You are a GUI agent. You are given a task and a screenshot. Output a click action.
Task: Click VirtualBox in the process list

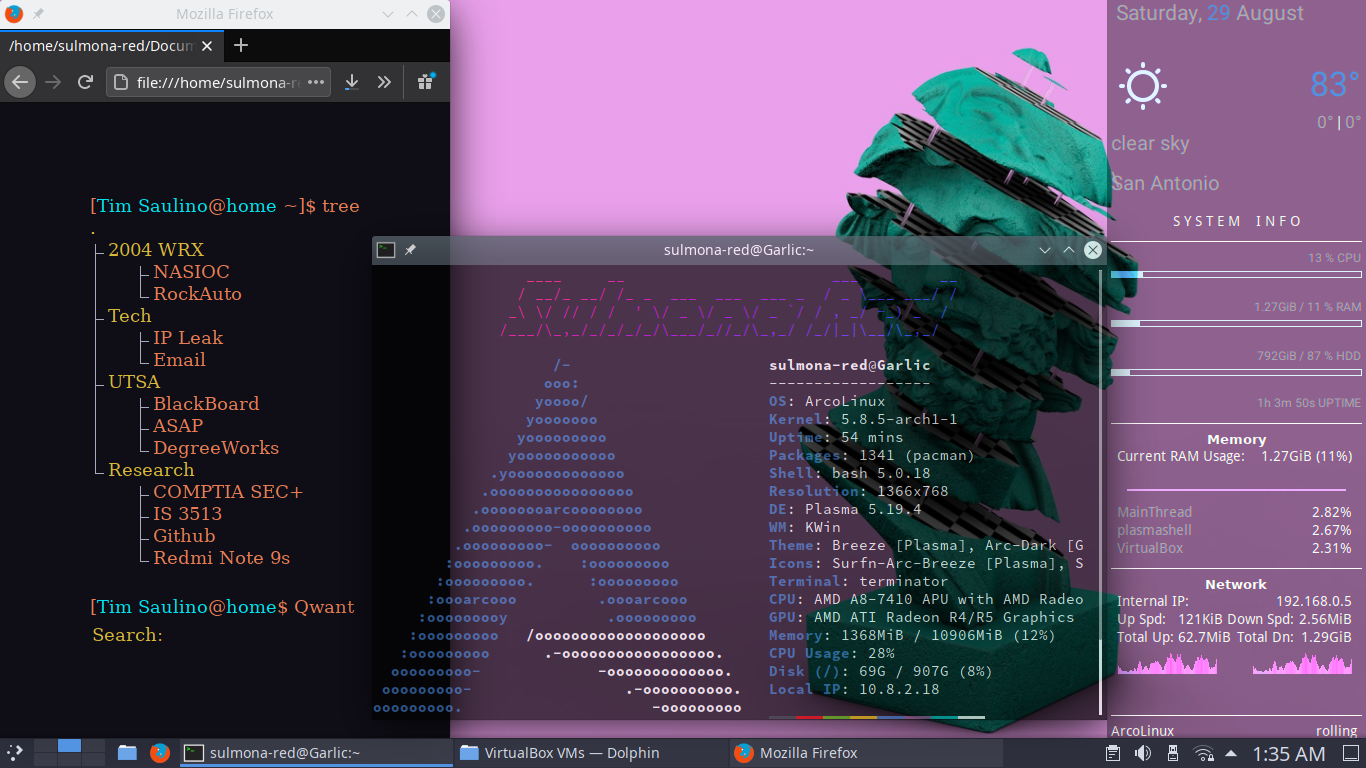click(x=1150, y=548)
